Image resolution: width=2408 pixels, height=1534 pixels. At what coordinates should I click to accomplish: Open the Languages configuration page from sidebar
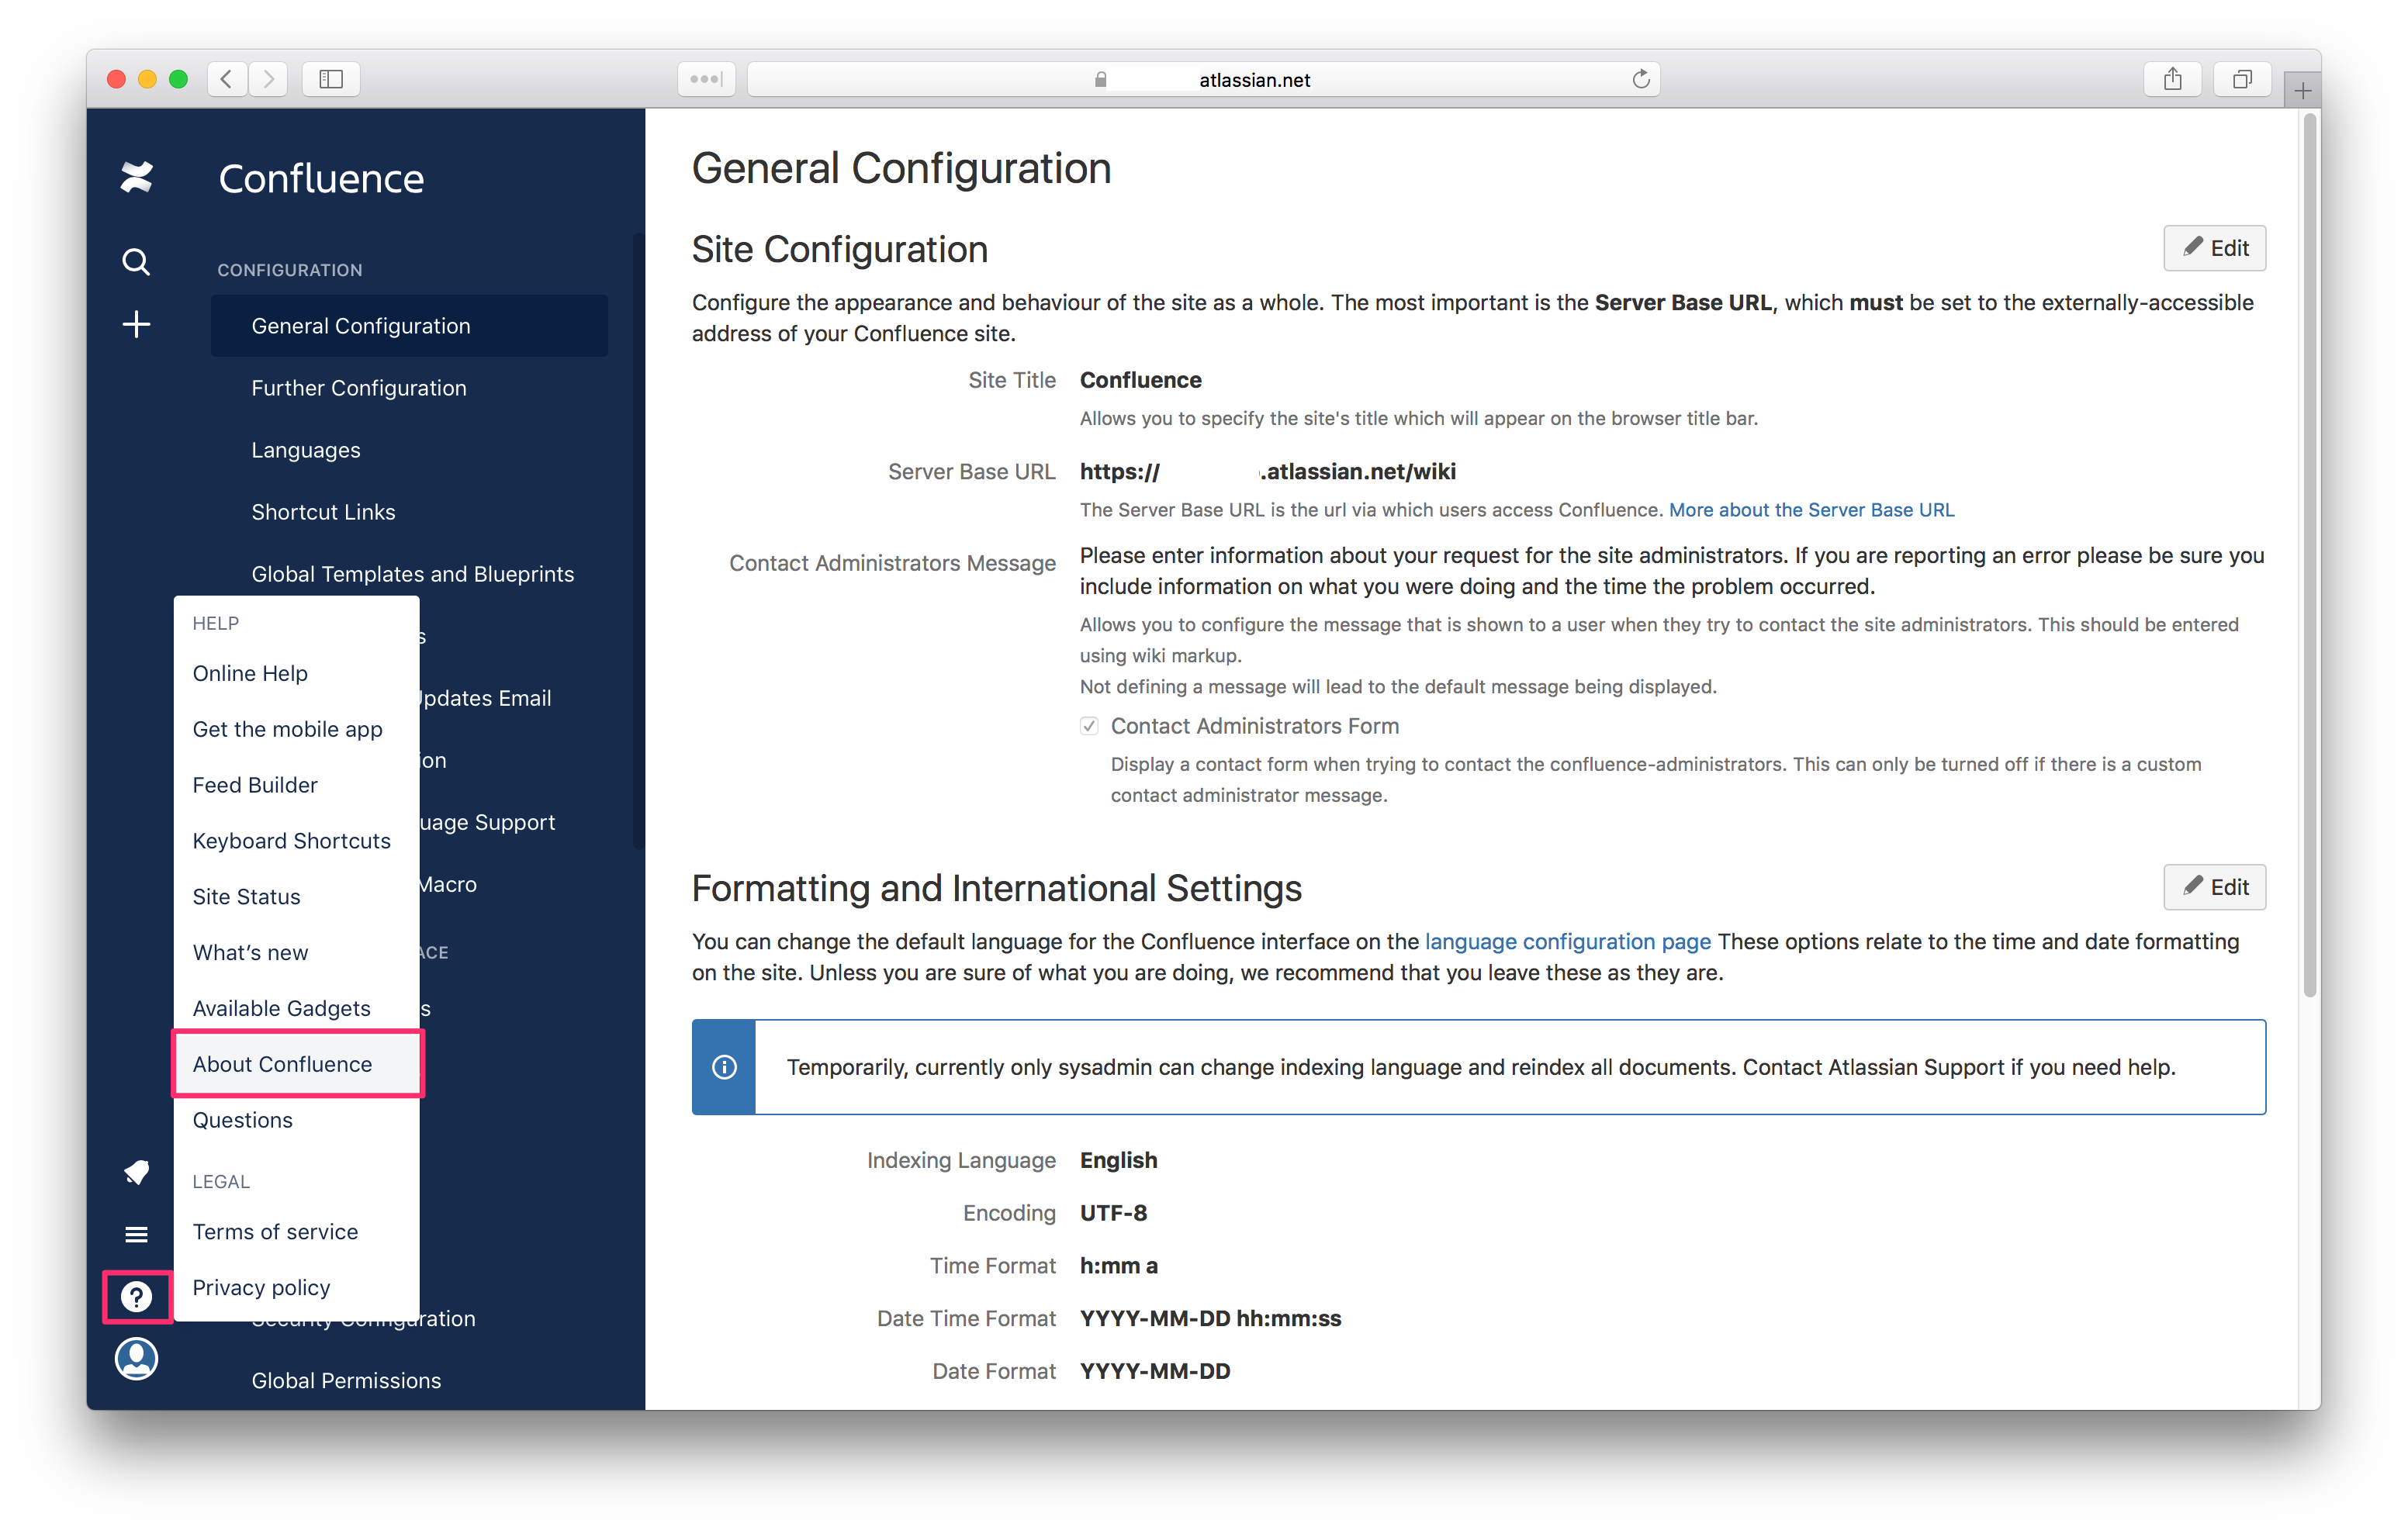[x=306, y=449]
